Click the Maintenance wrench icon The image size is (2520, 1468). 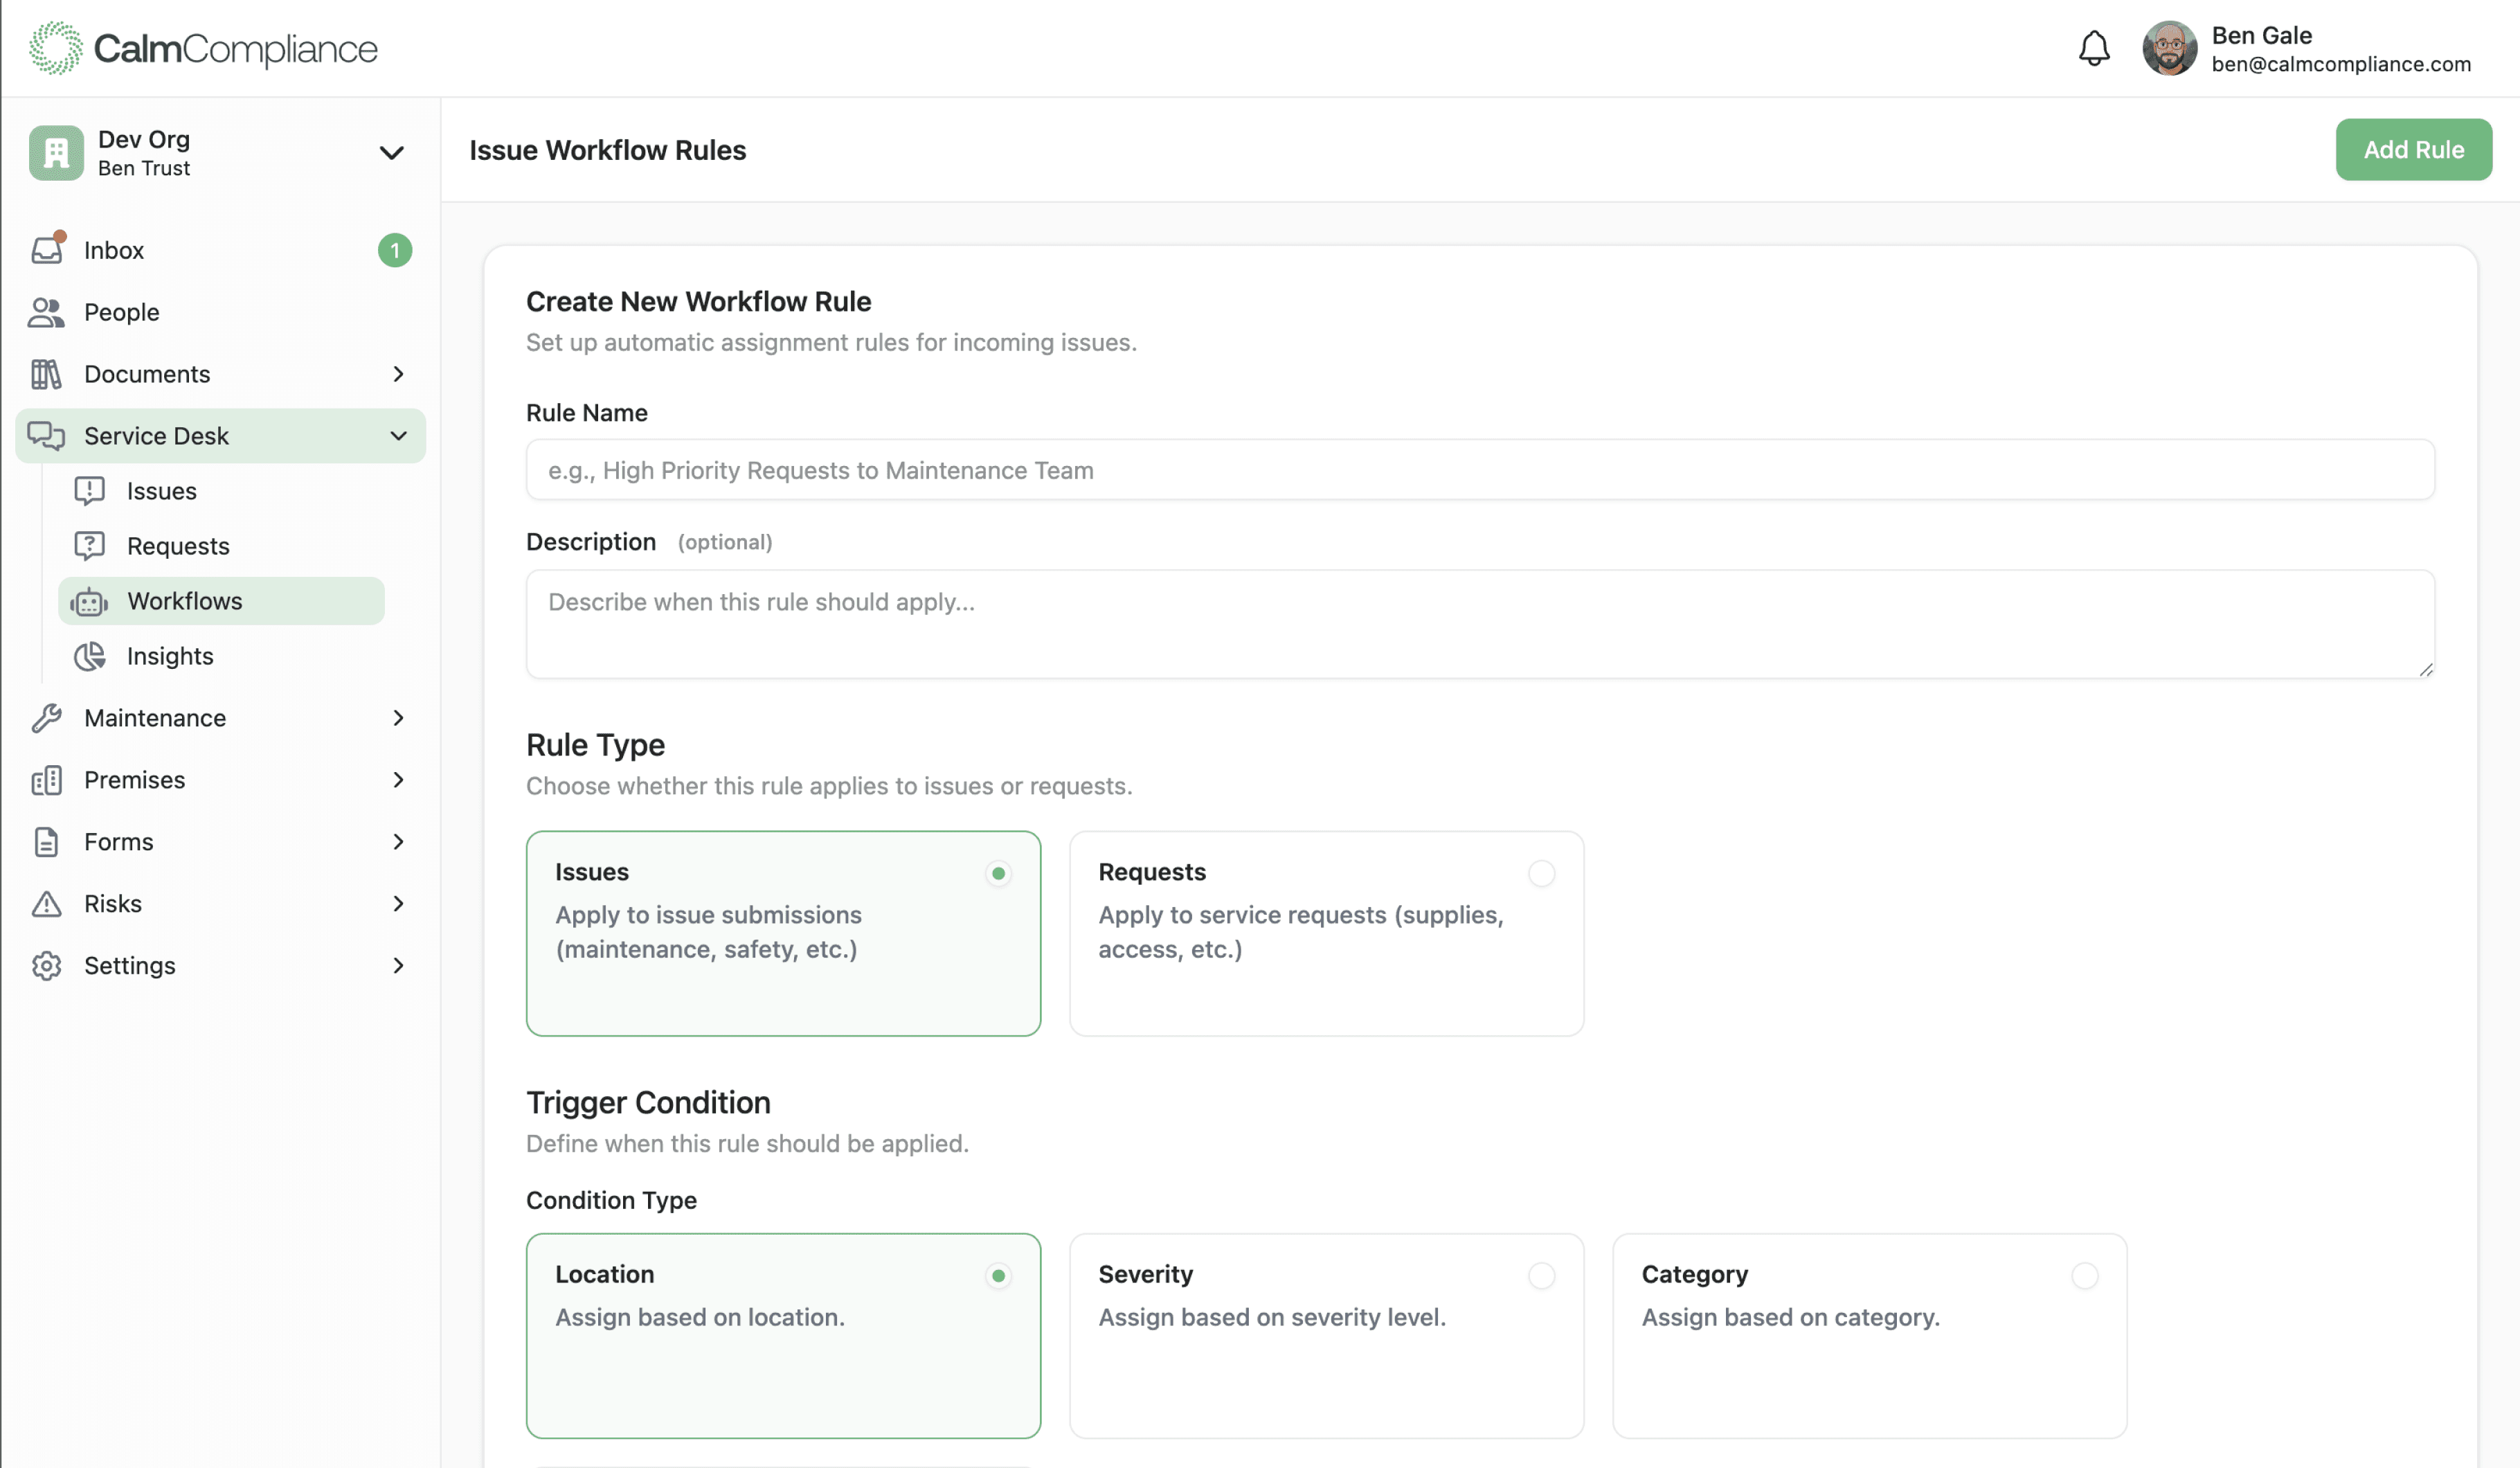coord(46,718)
